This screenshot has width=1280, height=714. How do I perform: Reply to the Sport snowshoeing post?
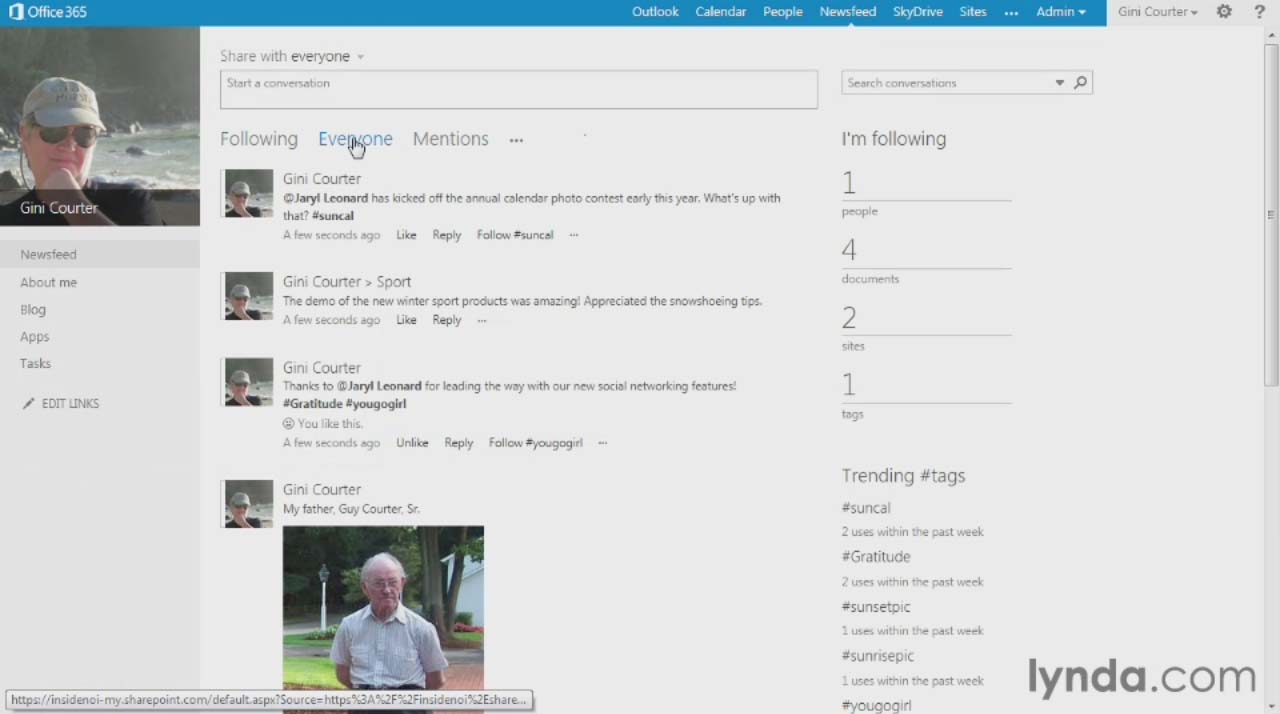pos(447,320)
